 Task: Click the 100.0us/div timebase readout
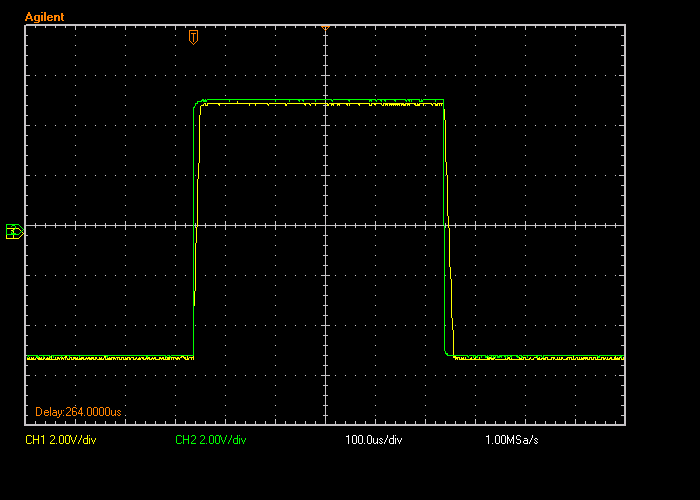tap(374, 440)
